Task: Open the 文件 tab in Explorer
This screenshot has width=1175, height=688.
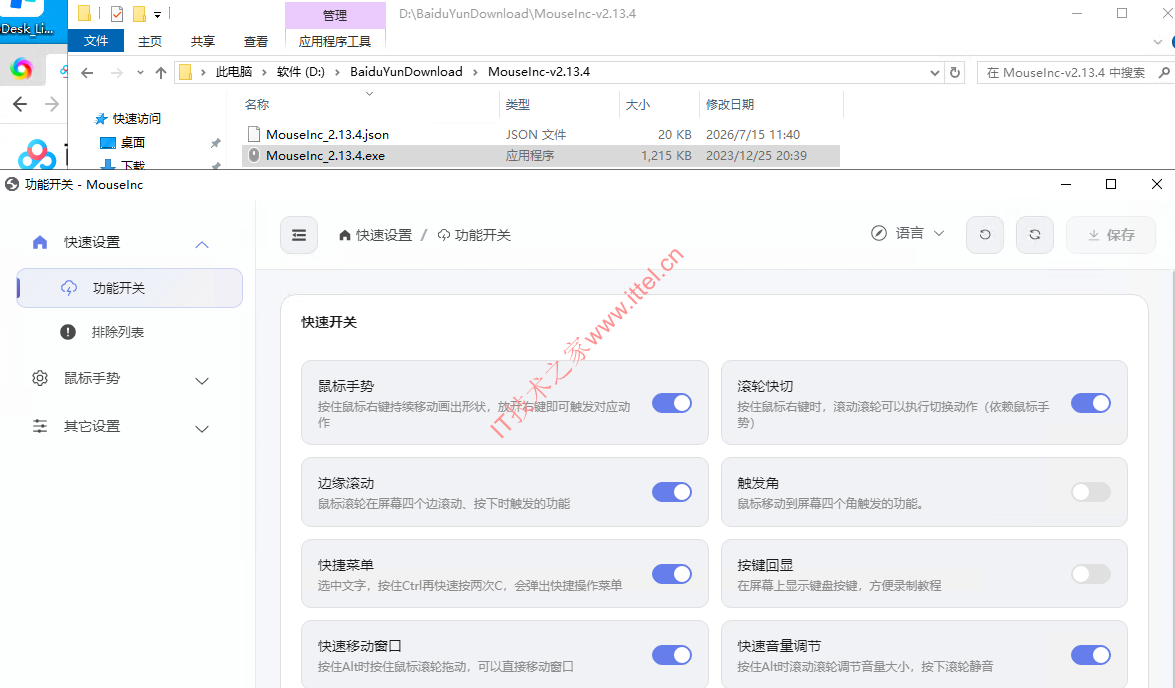Action: click(x=96, y=40)
